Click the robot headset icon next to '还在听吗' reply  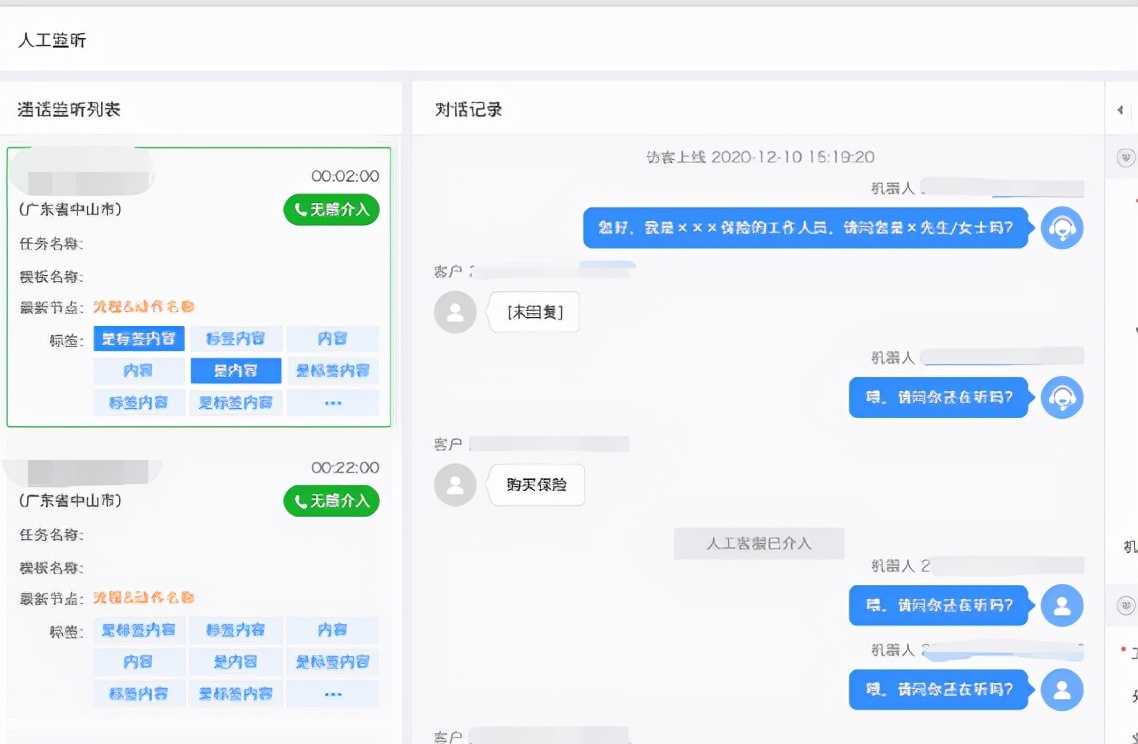[x=1062, y=397]
